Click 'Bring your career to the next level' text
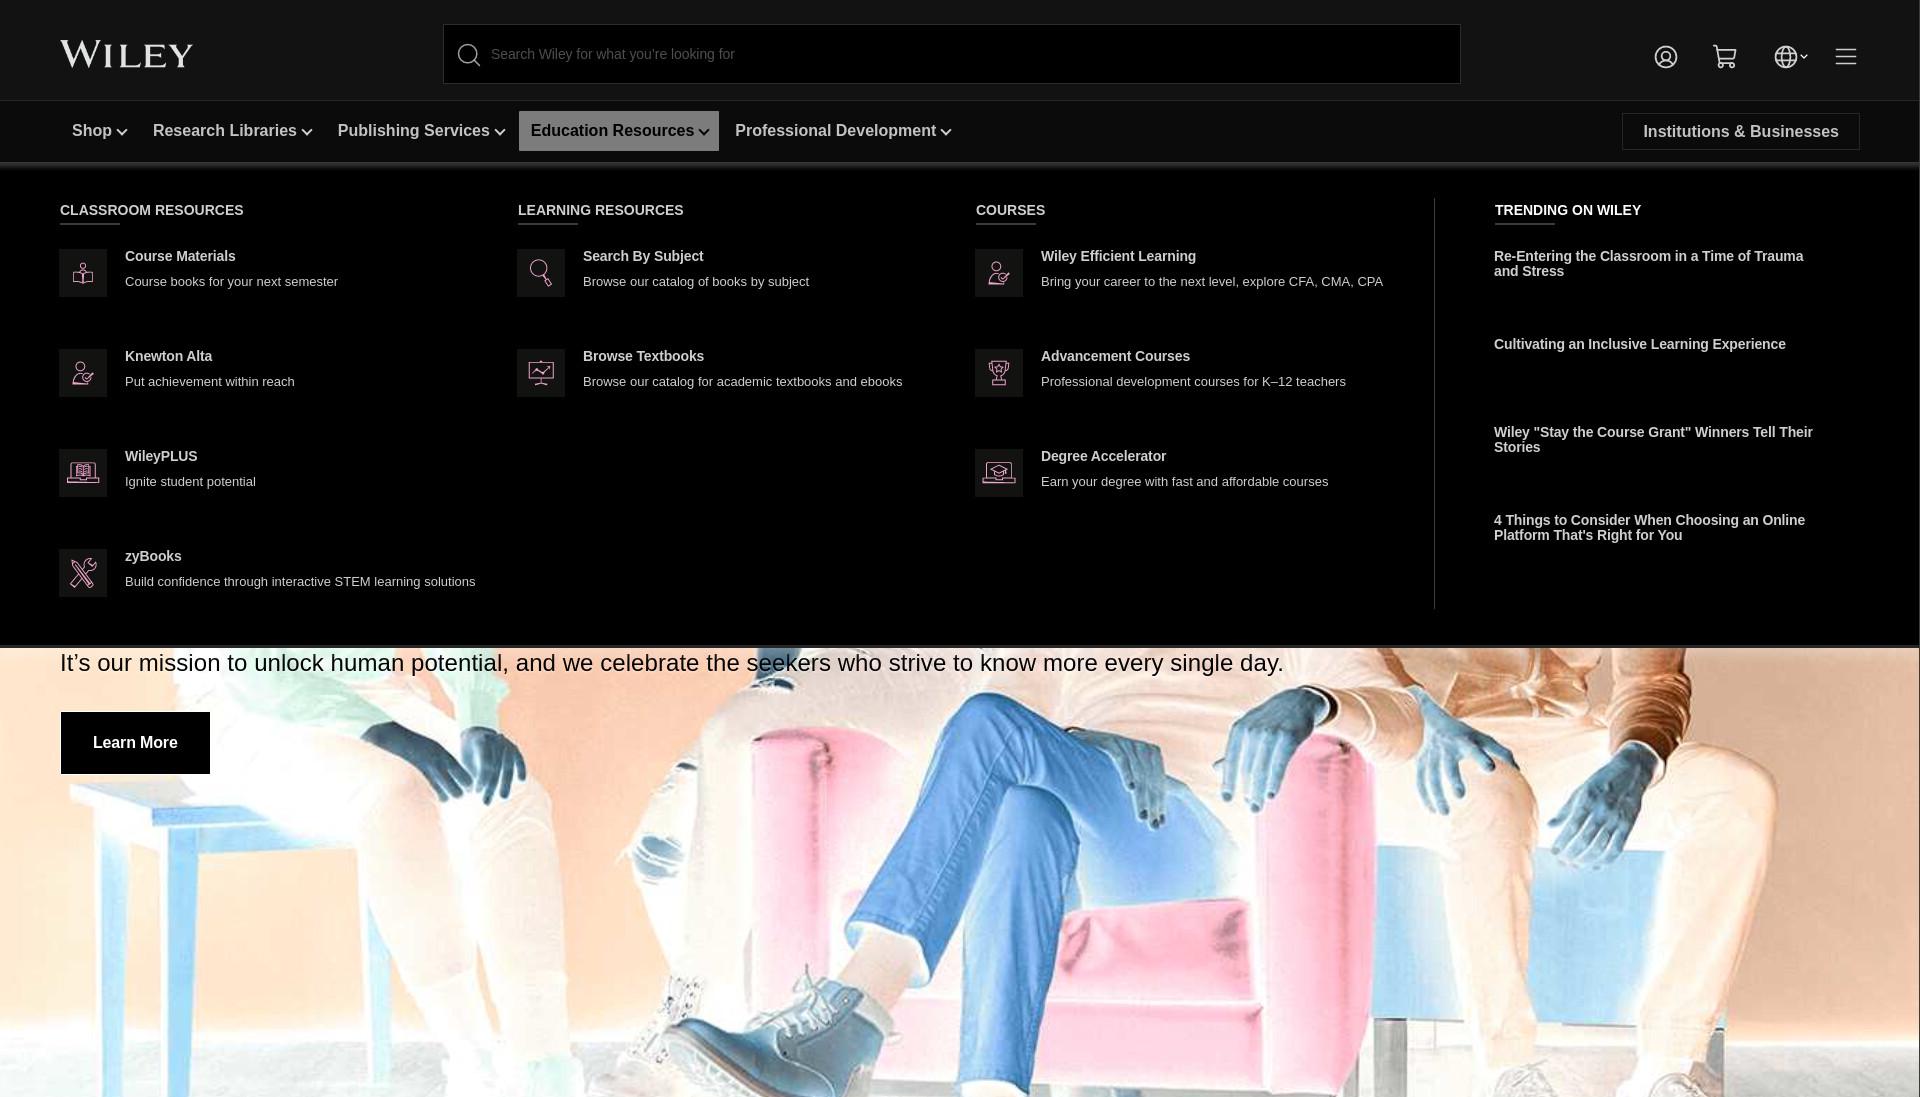Screen dimensions: 1920x1097 (1212, 282)
